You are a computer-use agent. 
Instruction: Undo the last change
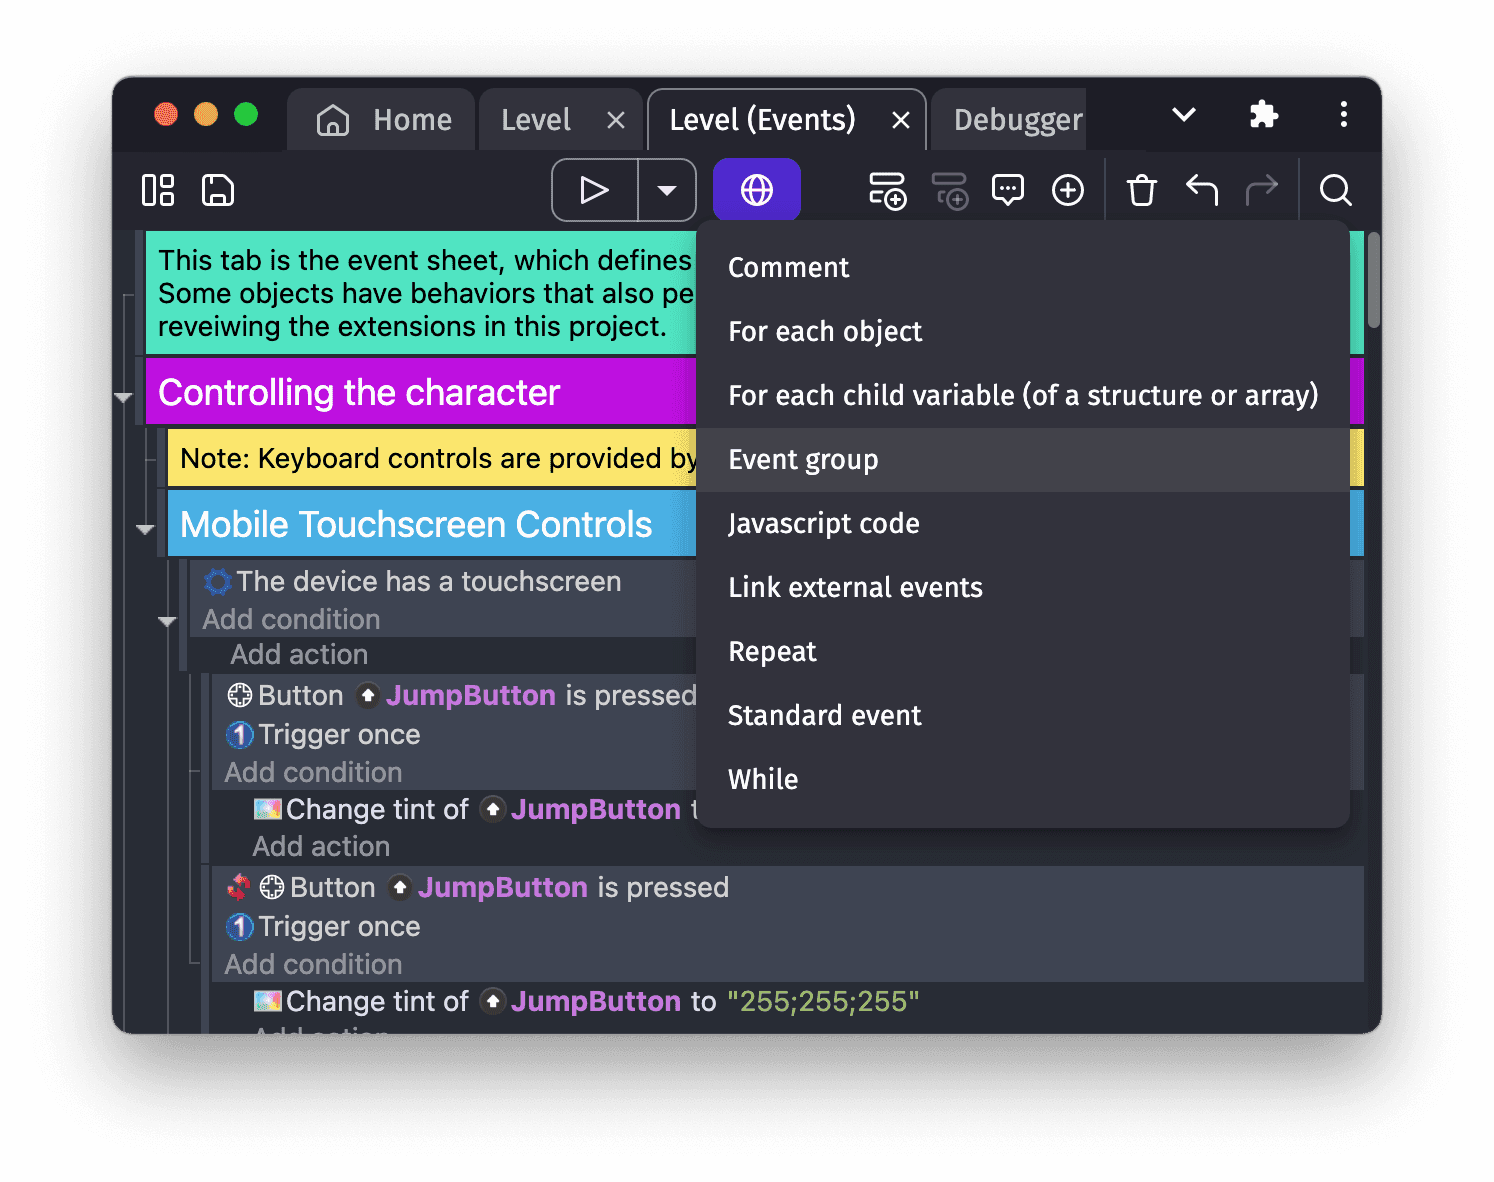point(1202,190)
